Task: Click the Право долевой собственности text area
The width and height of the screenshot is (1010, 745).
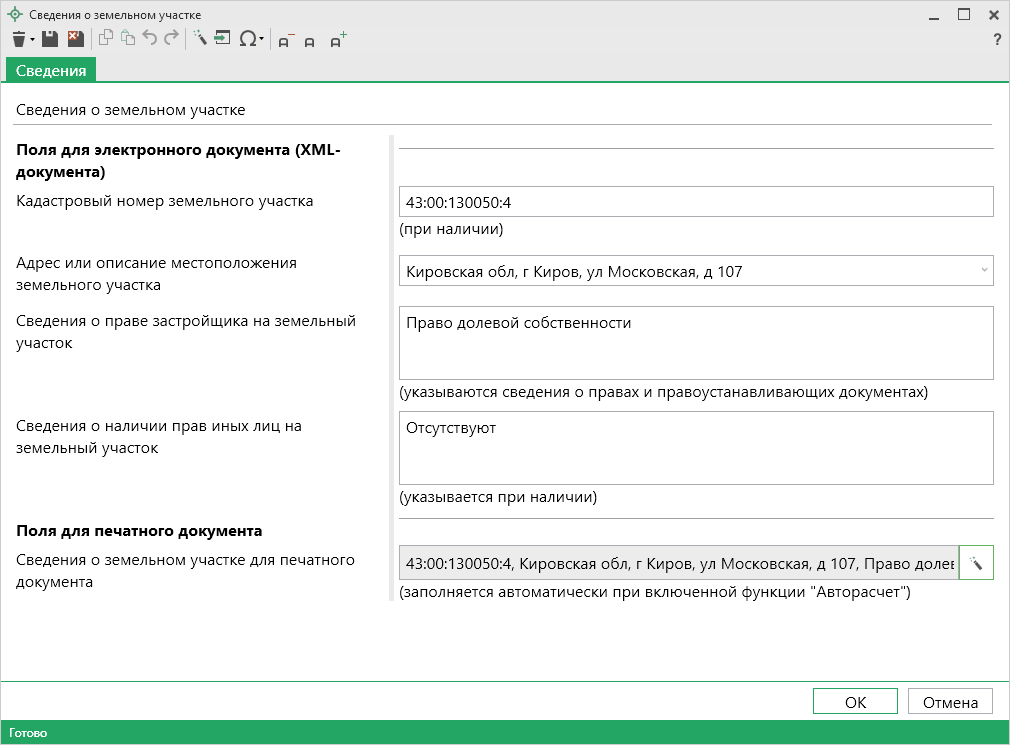Action: pos(695,343)
